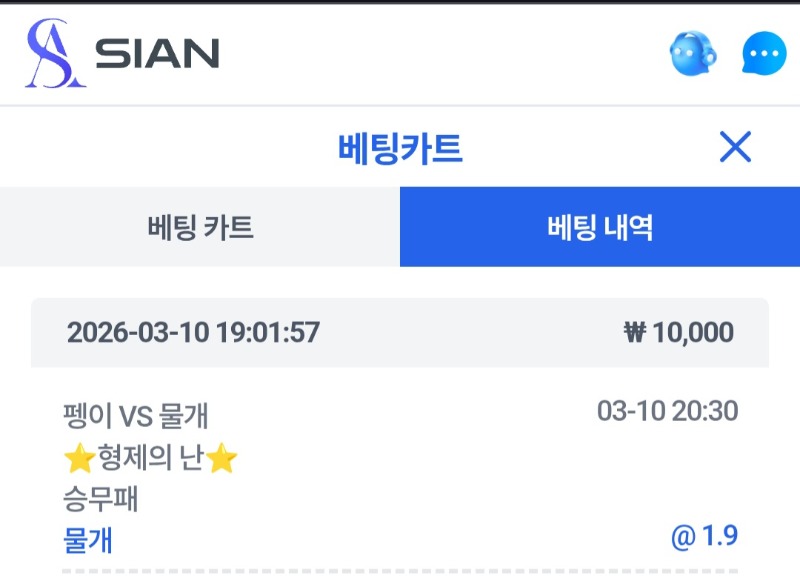Click the won symbol beside 10,000

(635, 332)
